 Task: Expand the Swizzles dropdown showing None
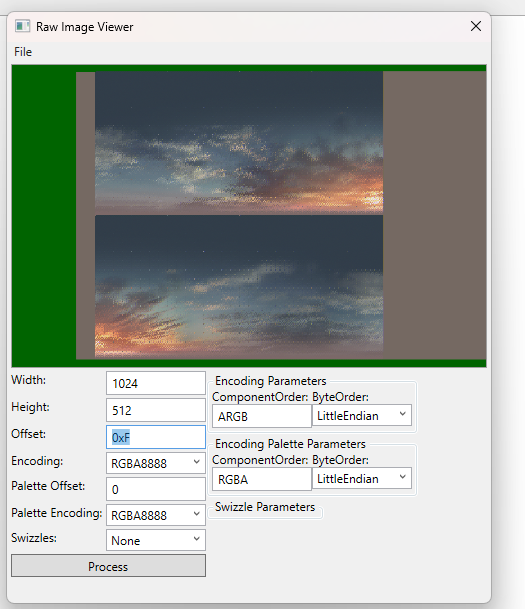(156, 540)
